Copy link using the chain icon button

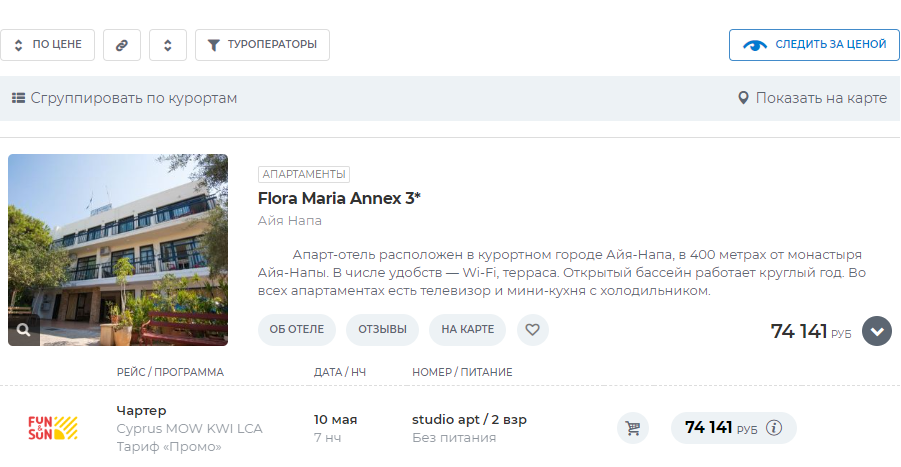pyautogui.click(x=122, y=45)
